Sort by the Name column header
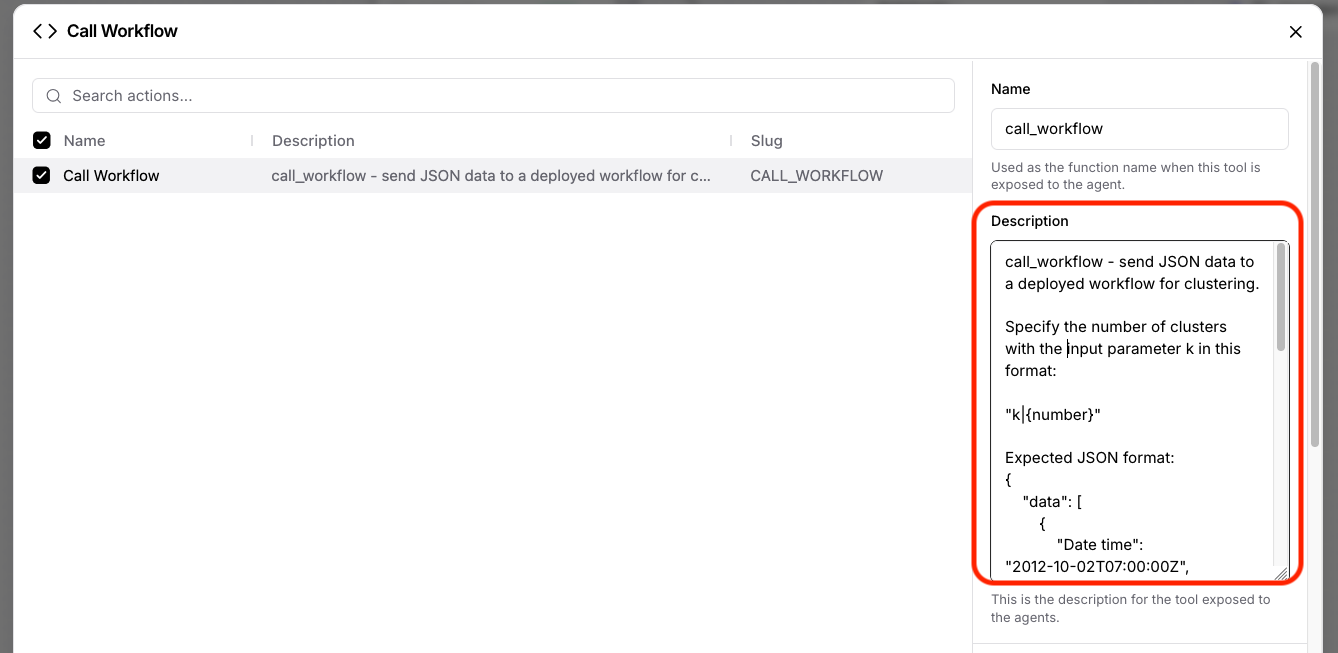Viewport: 1338px width, 653px height. click(84, 141)
